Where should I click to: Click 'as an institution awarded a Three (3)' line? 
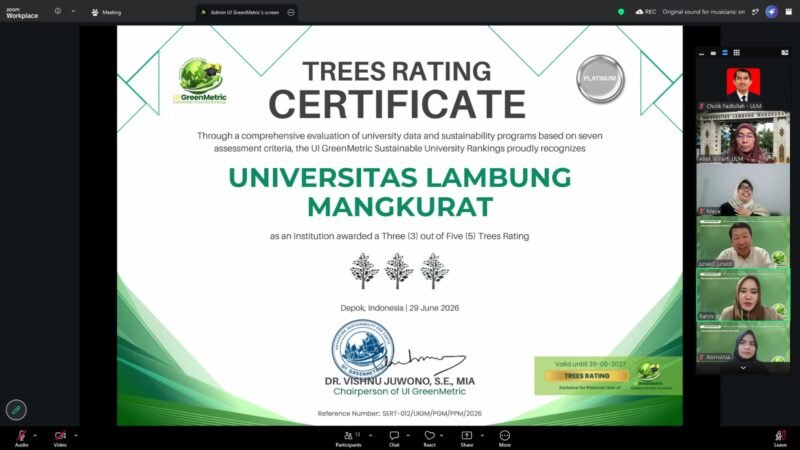pyautogui.click(x=399, y=236)
